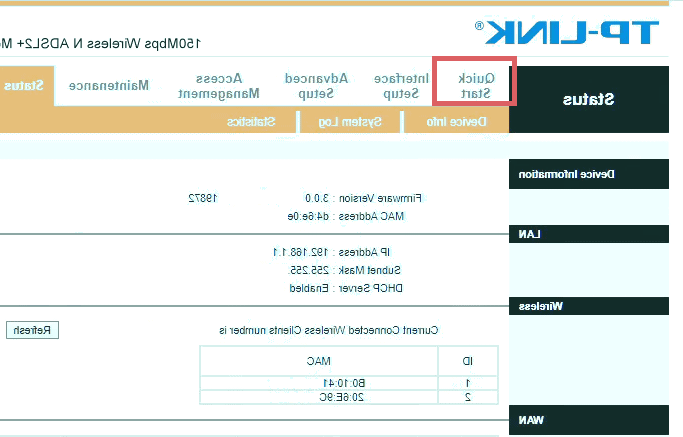
Task: Click the TP-LINK logo
Action: pyautogui.click(x=572, y=32)
